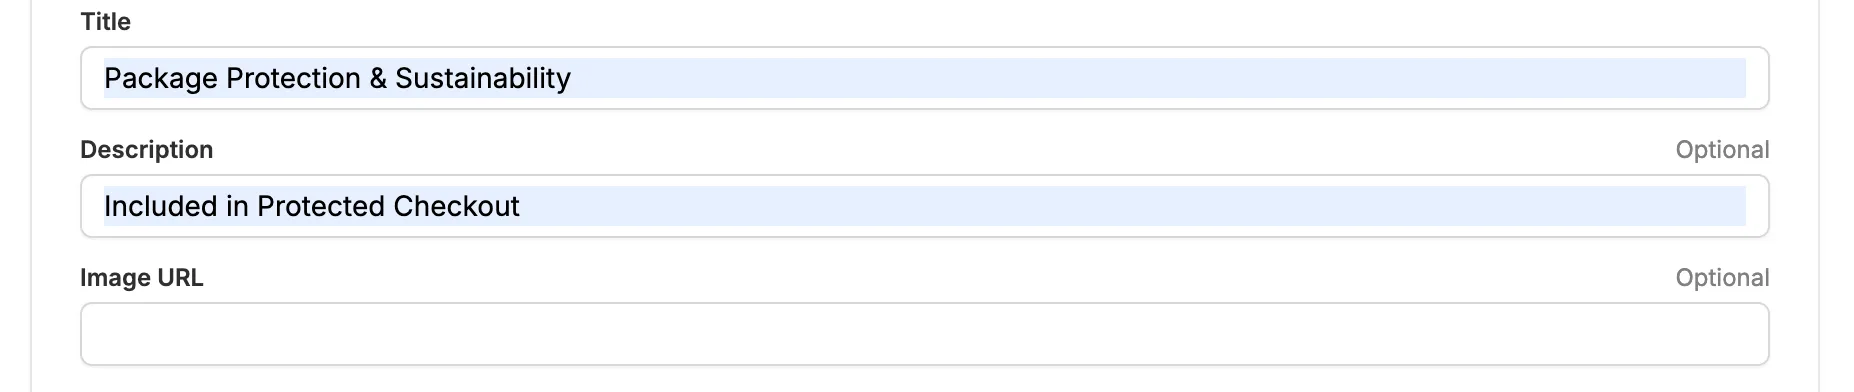Click the word Image in the label
This screenshot has height=392, width=1854.
tap(114, 278)
